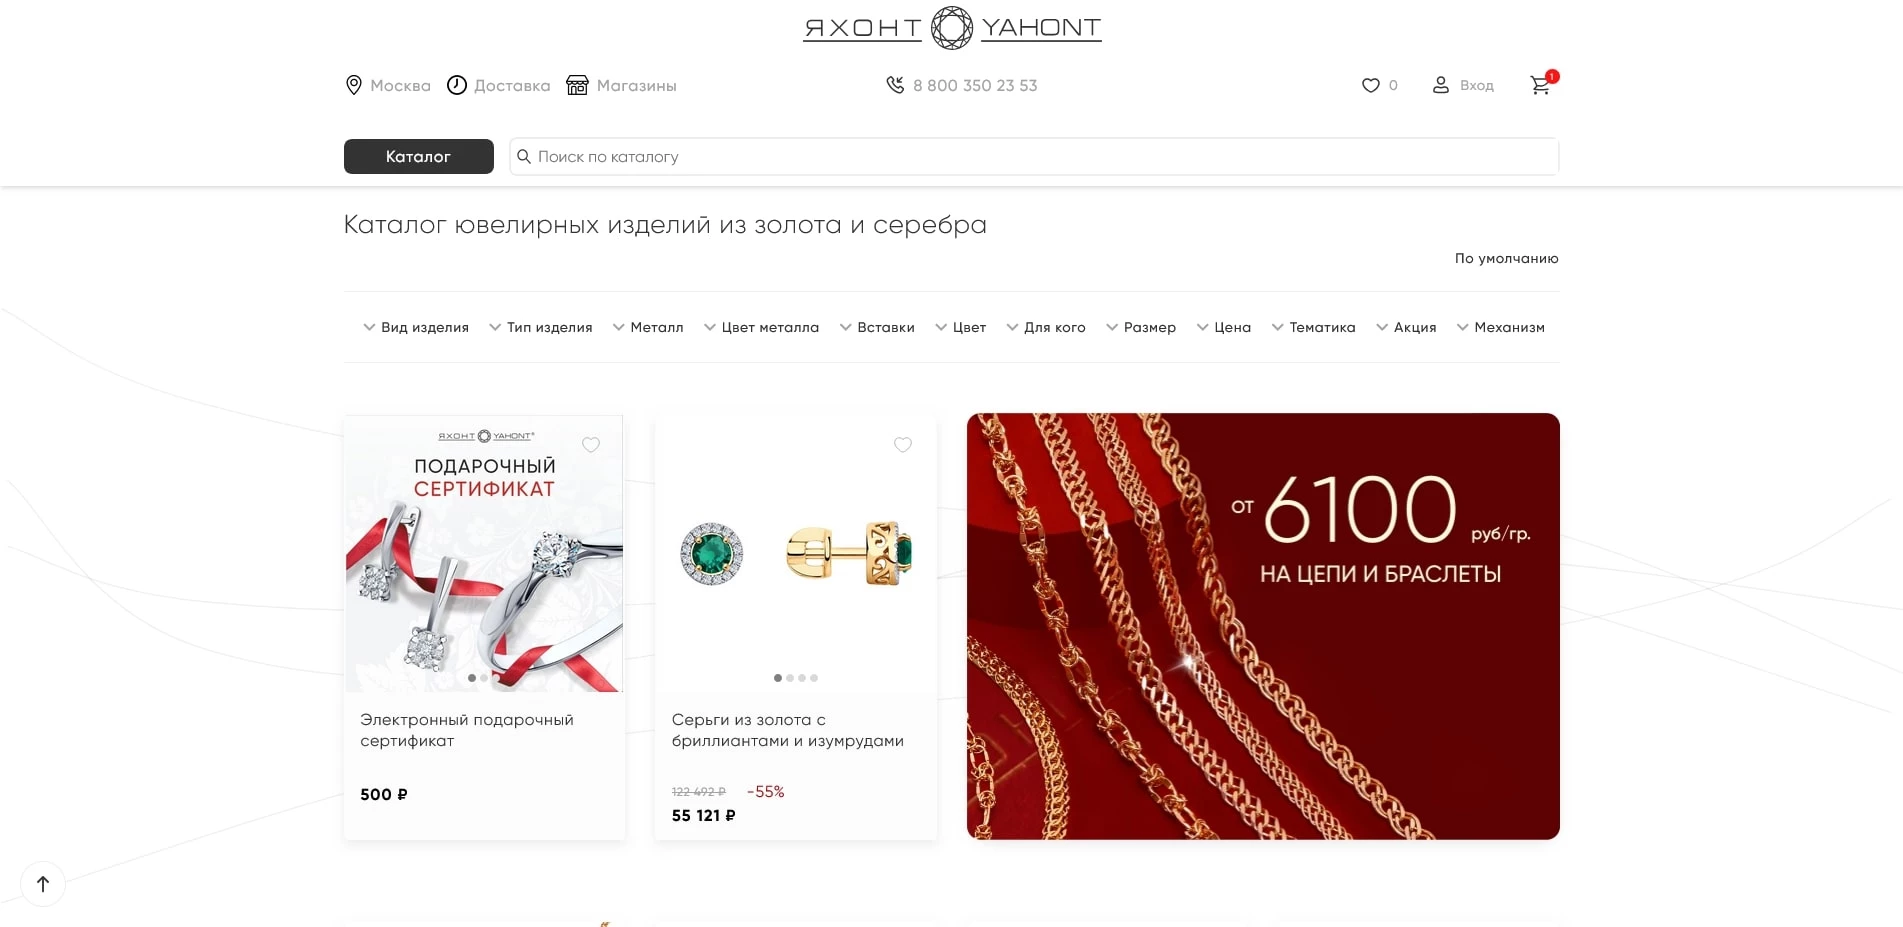This screenshot has height=927, width=1903.
Task: Toggle favorite heart on gift certificate card
Action: (591, 445)
